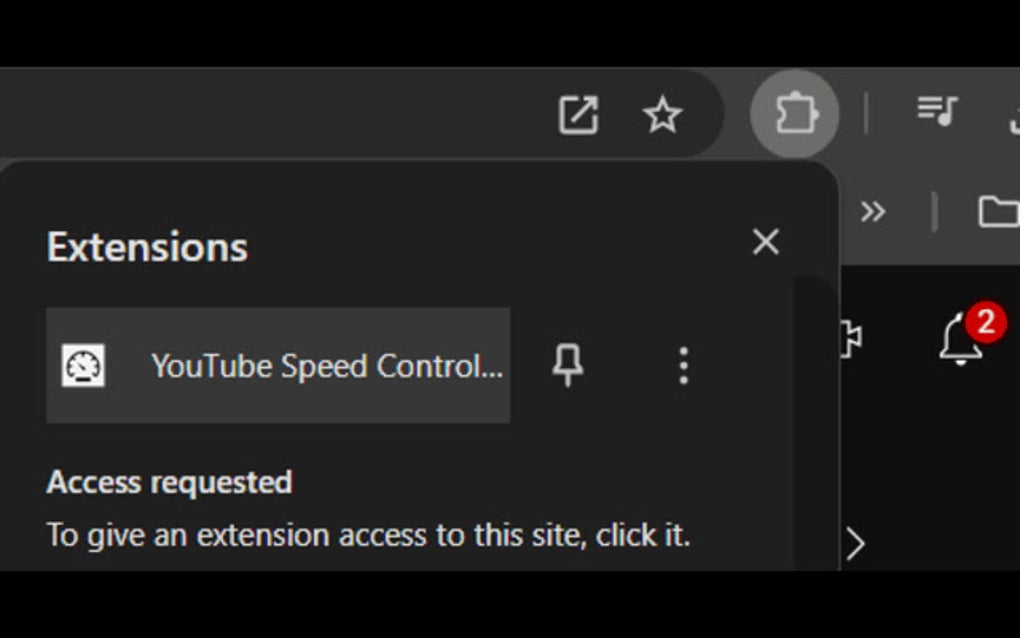Click the Access requested label
The image size is (1020, 638).
168,482
